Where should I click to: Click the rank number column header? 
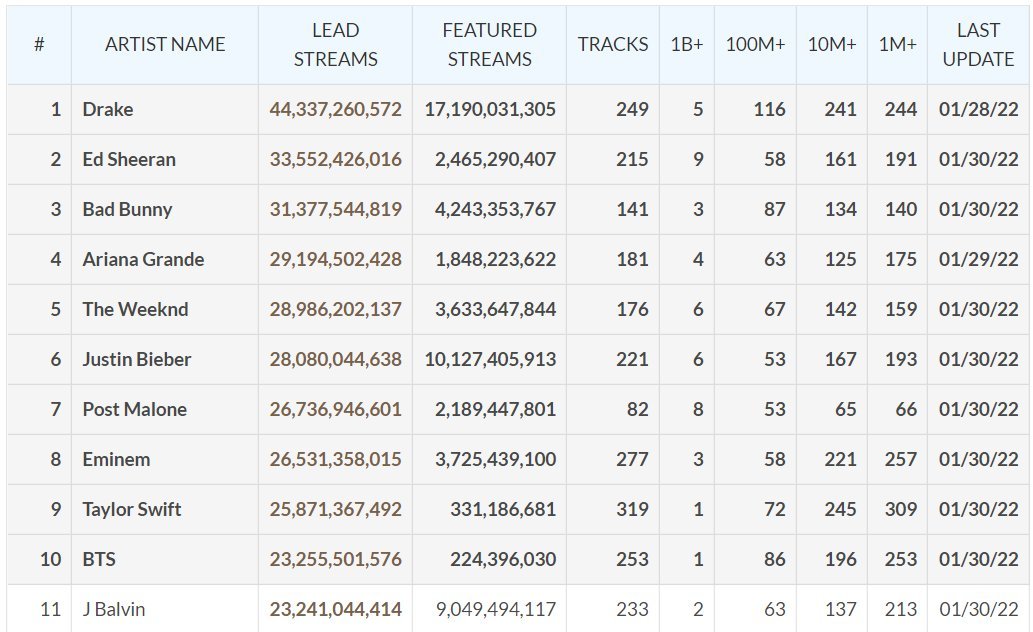pyautogui.click(x=39, y=45)
